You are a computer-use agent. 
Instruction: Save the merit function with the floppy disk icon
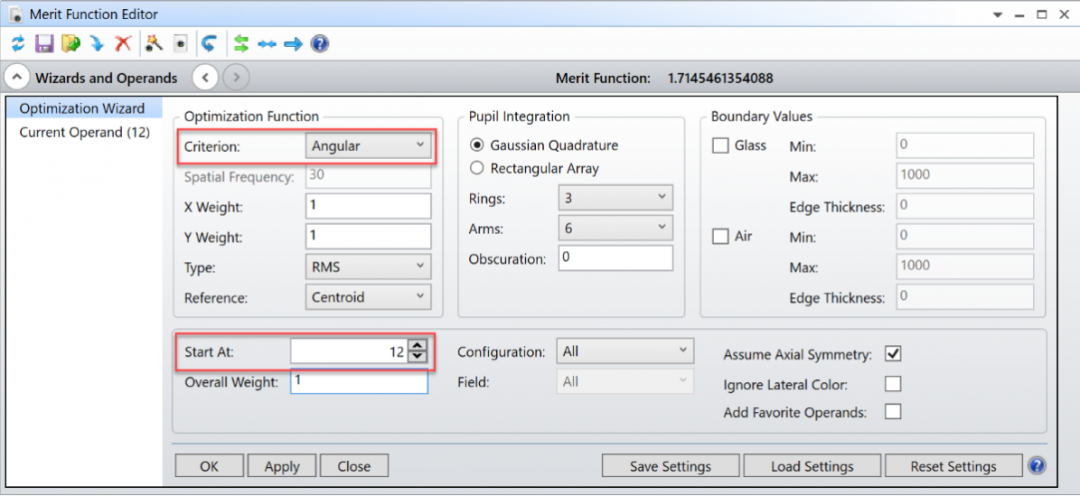[x=44, y=44]
